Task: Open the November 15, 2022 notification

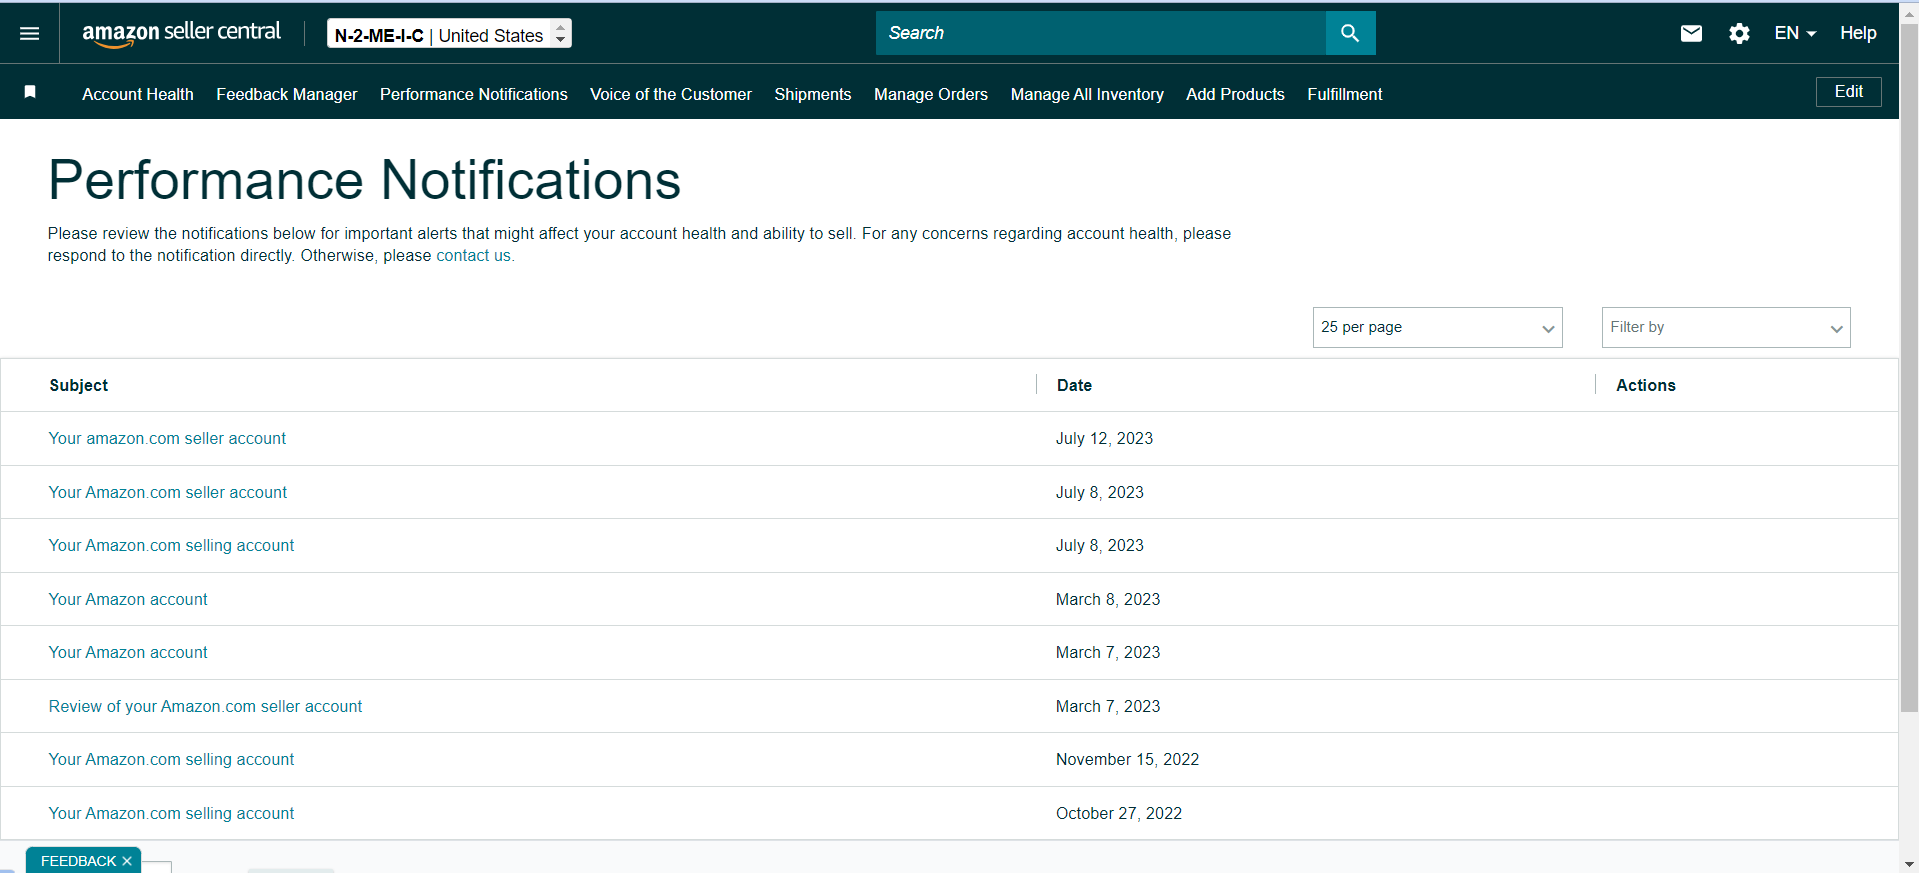Action: pyautogui.click(x=171, y=759)
